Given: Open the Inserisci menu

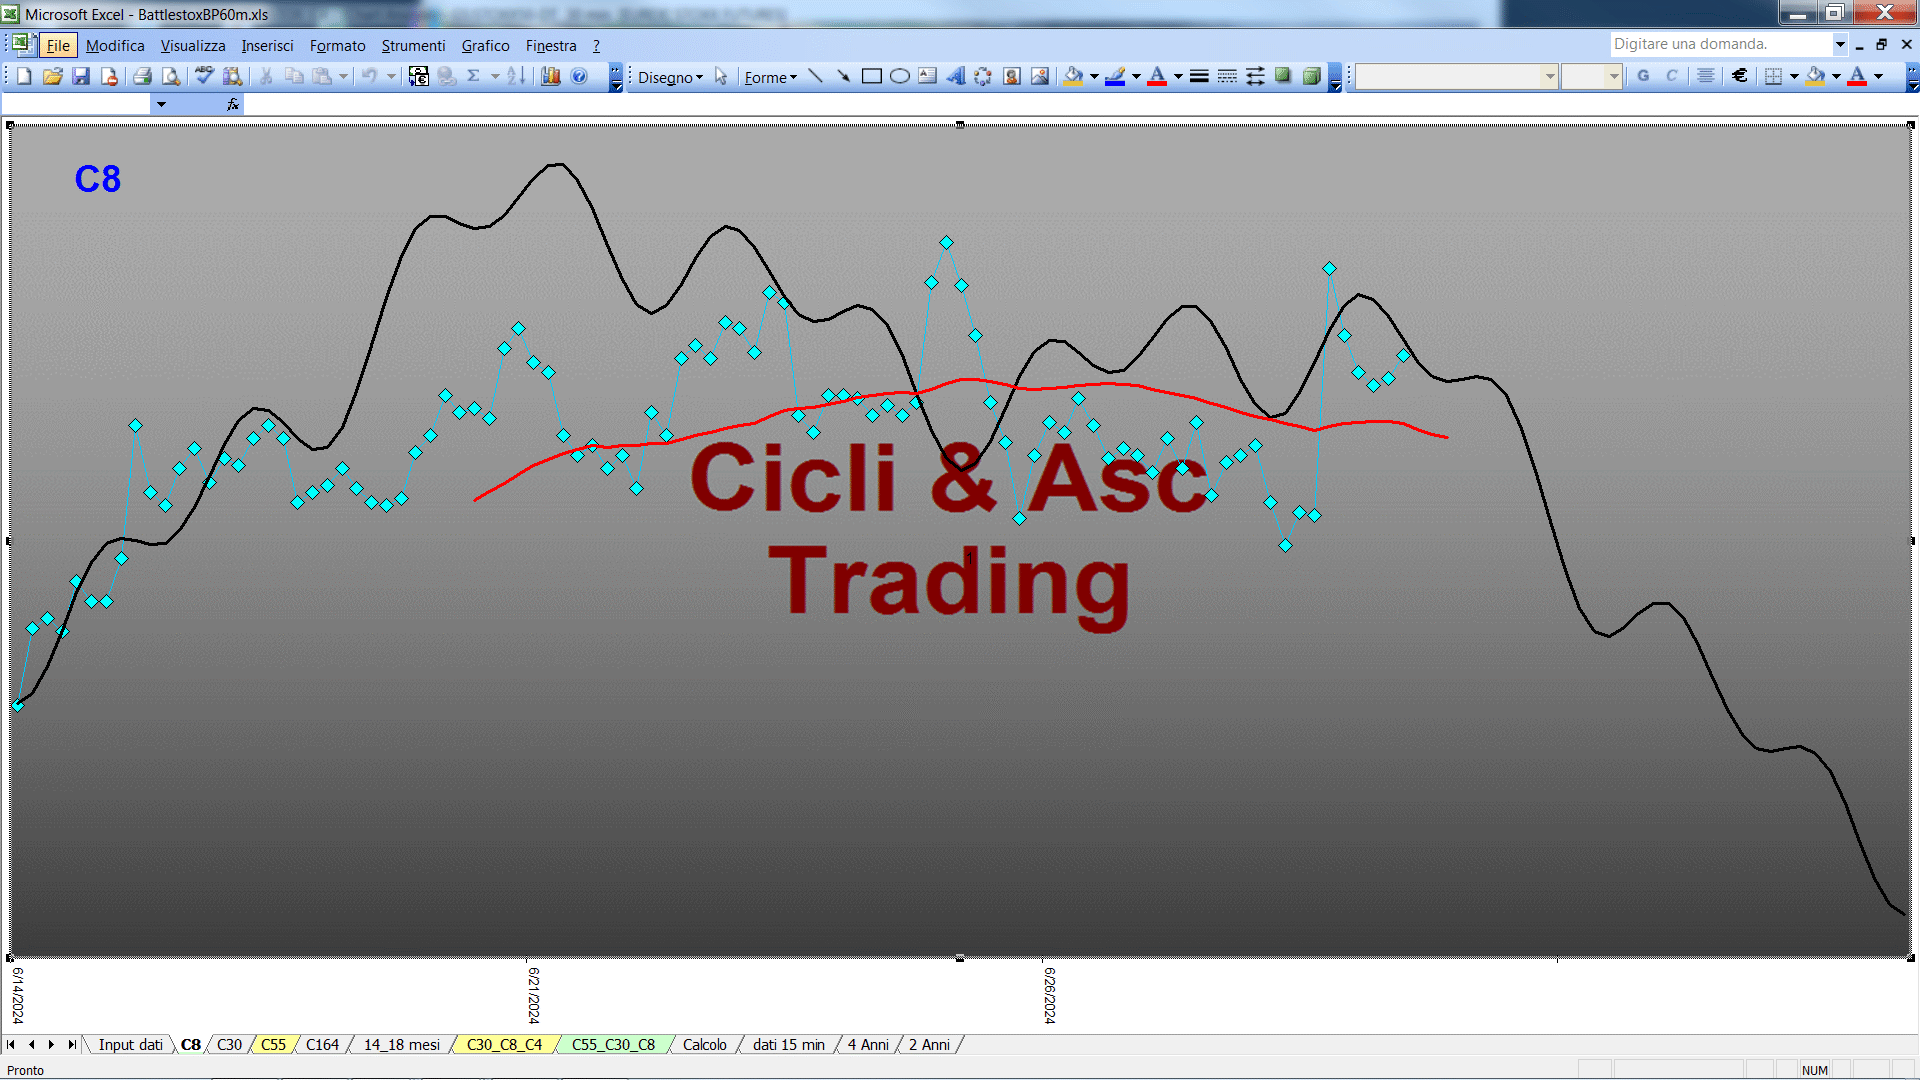Looking at the screenshot, I should pos(267,46).
